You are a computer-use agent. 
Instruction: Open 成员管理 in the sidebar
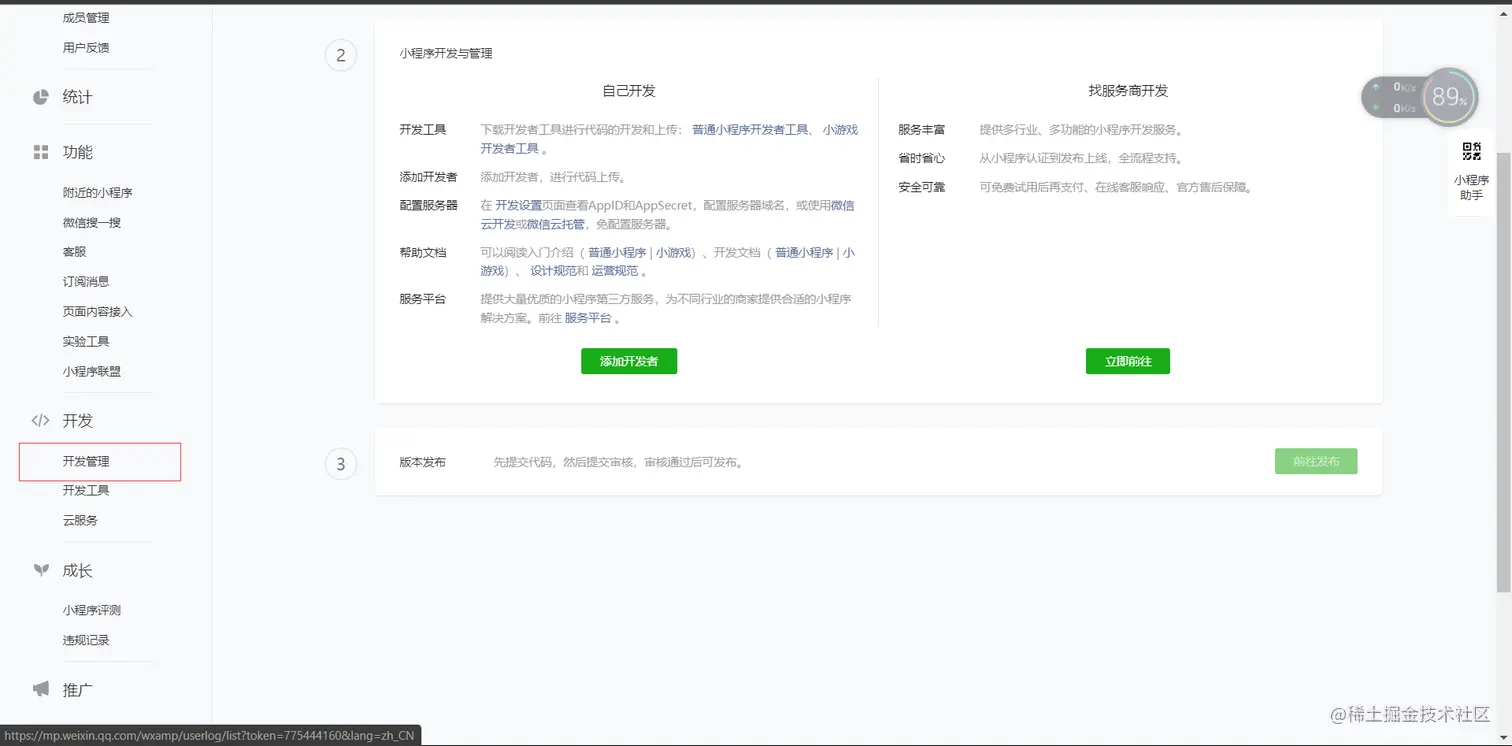pos(86,18)
